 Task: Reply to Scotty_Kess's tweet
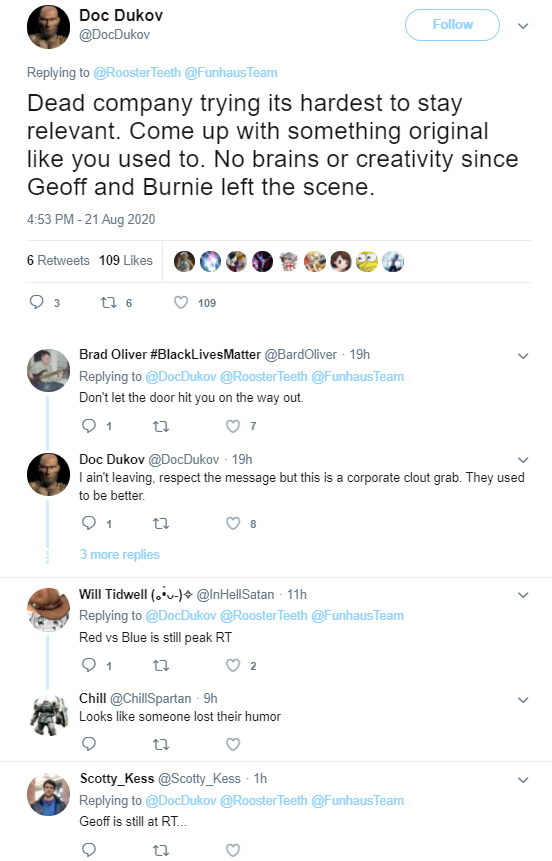click(x=88, y=850)
